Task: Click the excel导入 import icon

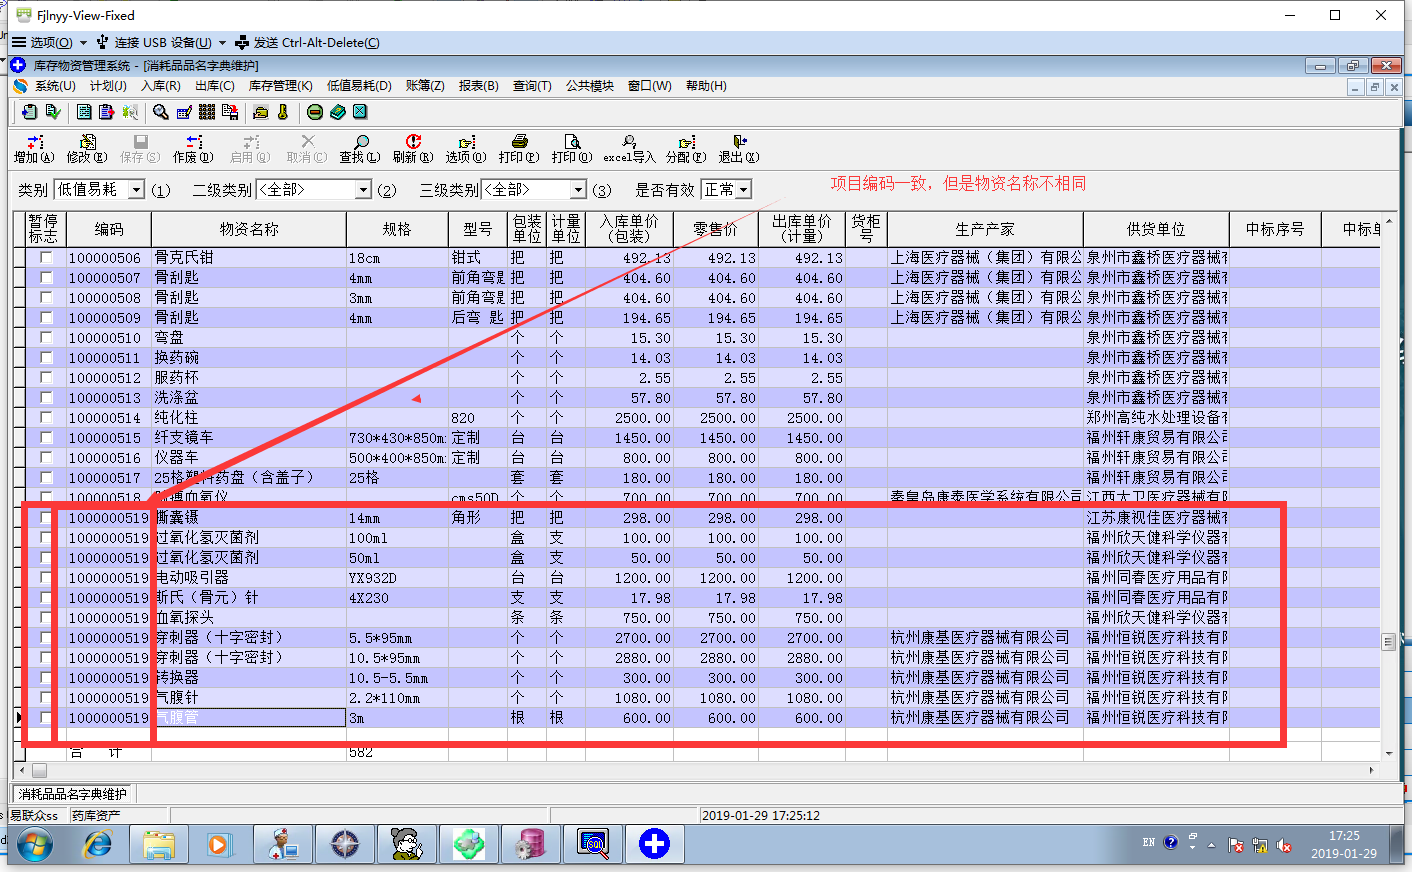Action: (629, 143)
